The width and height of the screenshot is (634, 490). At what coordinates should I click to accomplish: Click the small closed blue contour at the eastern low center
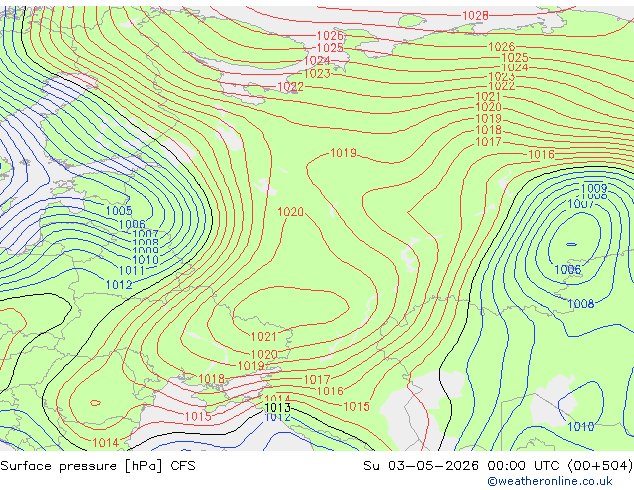571,245
